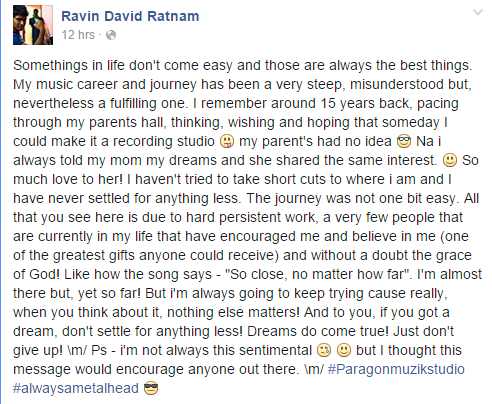Screen dimensions: 492x404
Task: Click the public globe privacy icon
Action: [x=111, y=35]
